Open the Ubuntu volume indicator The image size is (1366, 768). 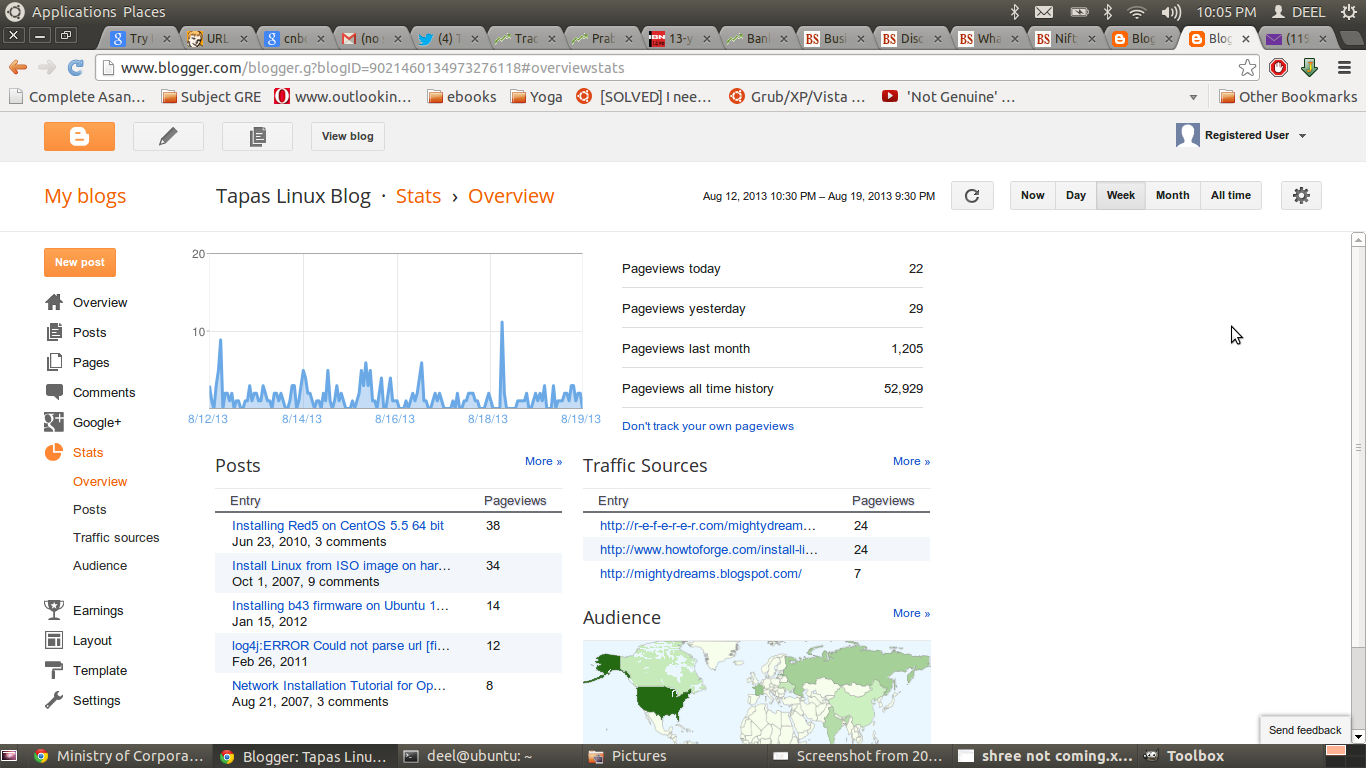click(1171, 12)
